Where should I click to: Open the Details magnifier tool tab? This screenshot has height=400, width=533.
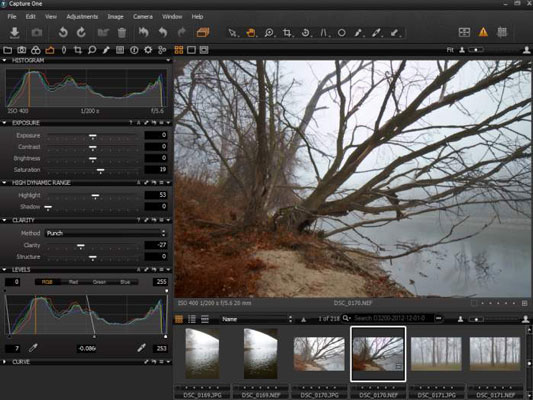92,50
